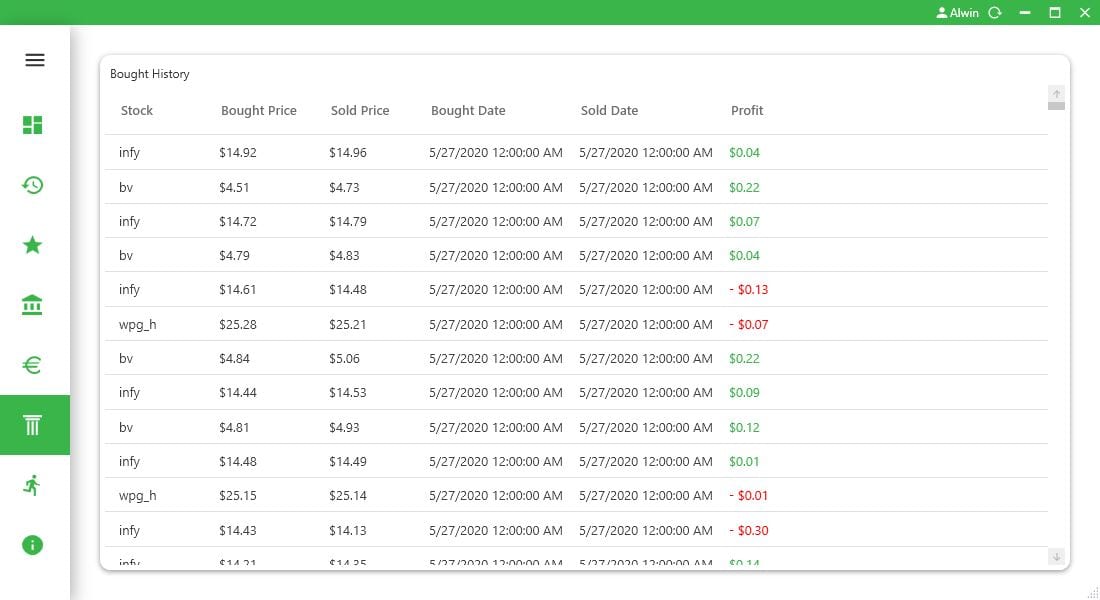Open the bank building icon

(32, 305)
